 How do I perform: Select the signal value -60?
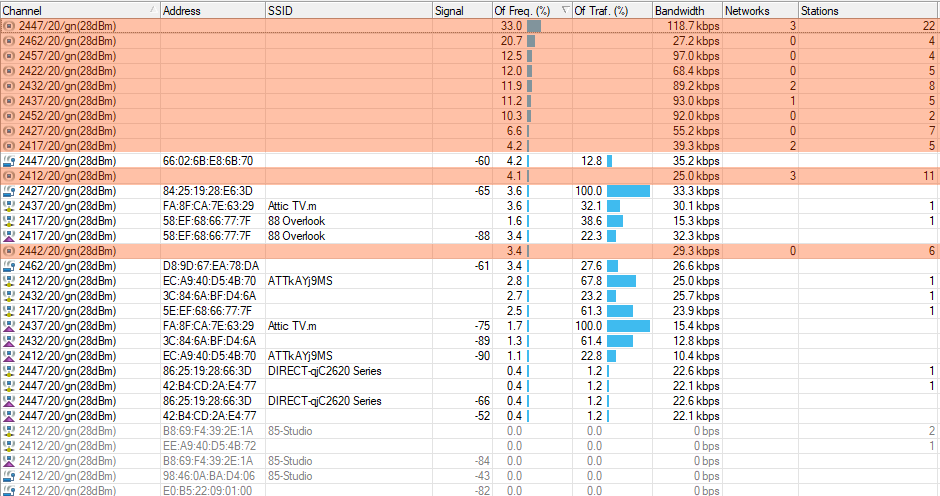point(482,161)
